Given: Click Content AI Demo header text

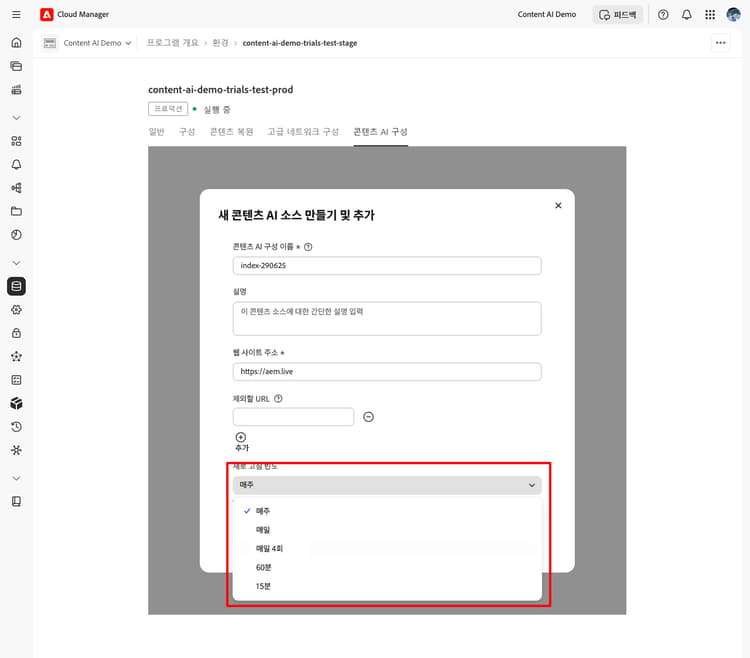Looking at the screenshot, I should pyautogui.click(x=547, y=15).
